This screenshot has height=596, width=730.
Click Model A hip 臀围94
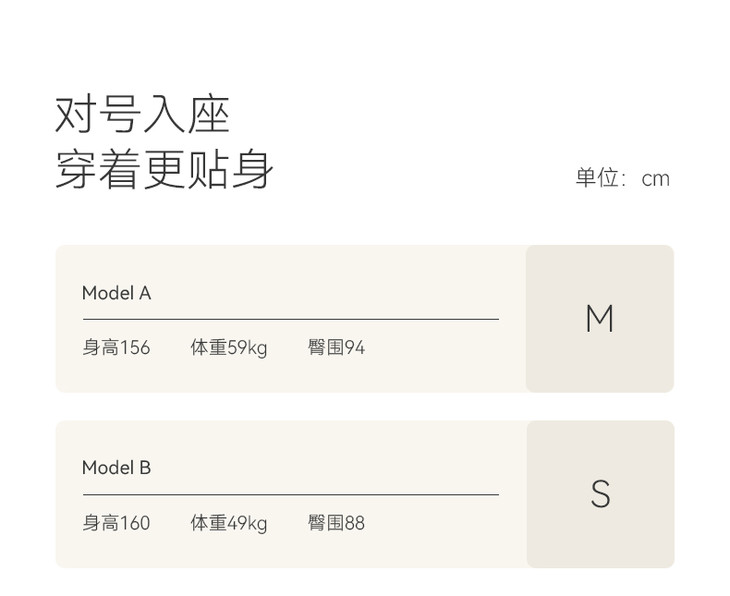(x=337, y=348)
